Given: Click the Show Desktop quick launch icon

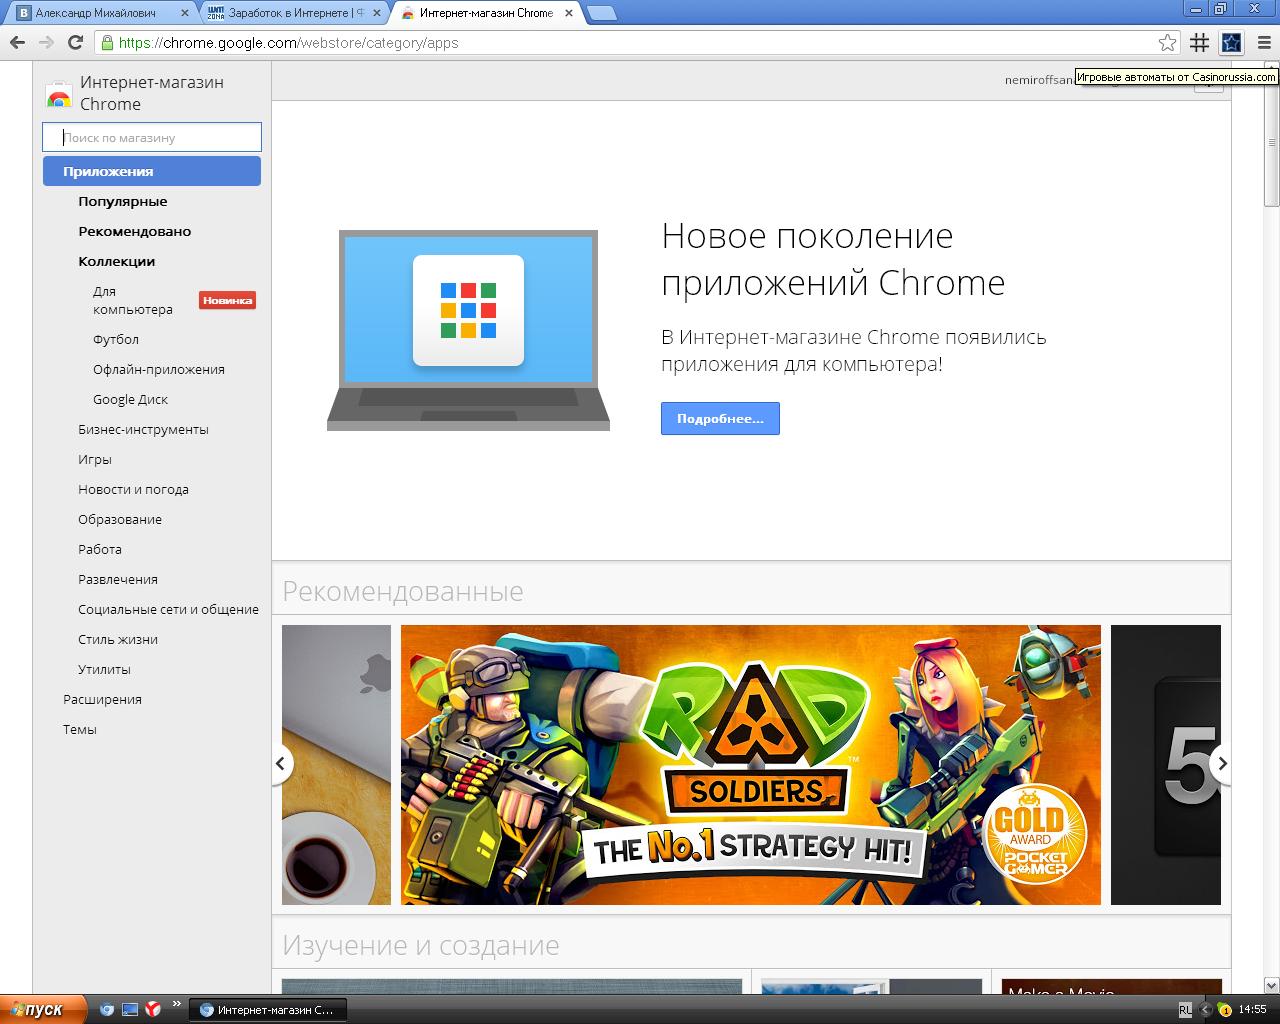Looking at the screenshot, I should click(x=130, y=1009).
